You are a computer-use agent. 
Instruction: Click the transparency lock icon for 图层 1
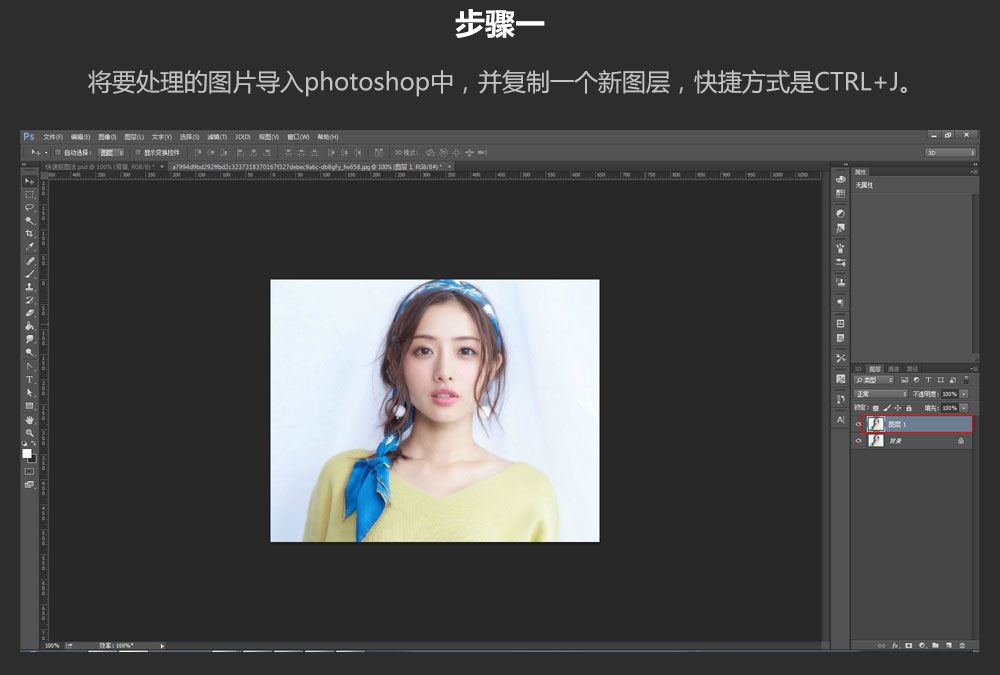click(874, 408)
